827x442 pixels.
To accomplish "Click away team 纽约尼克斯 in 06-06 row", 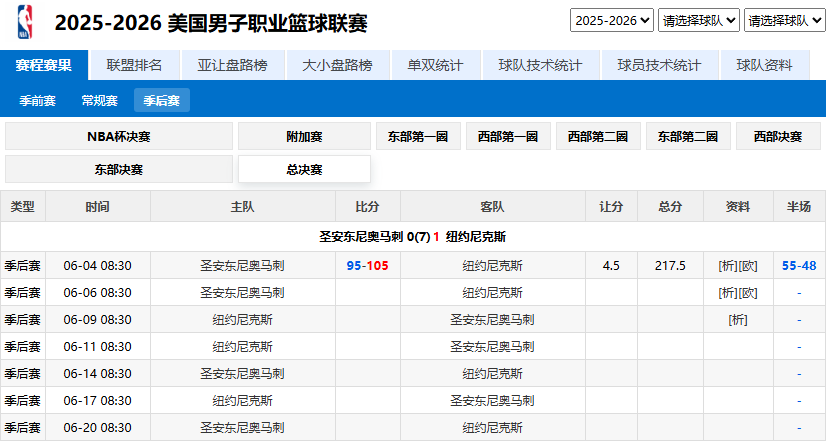I will coord(493,293).
